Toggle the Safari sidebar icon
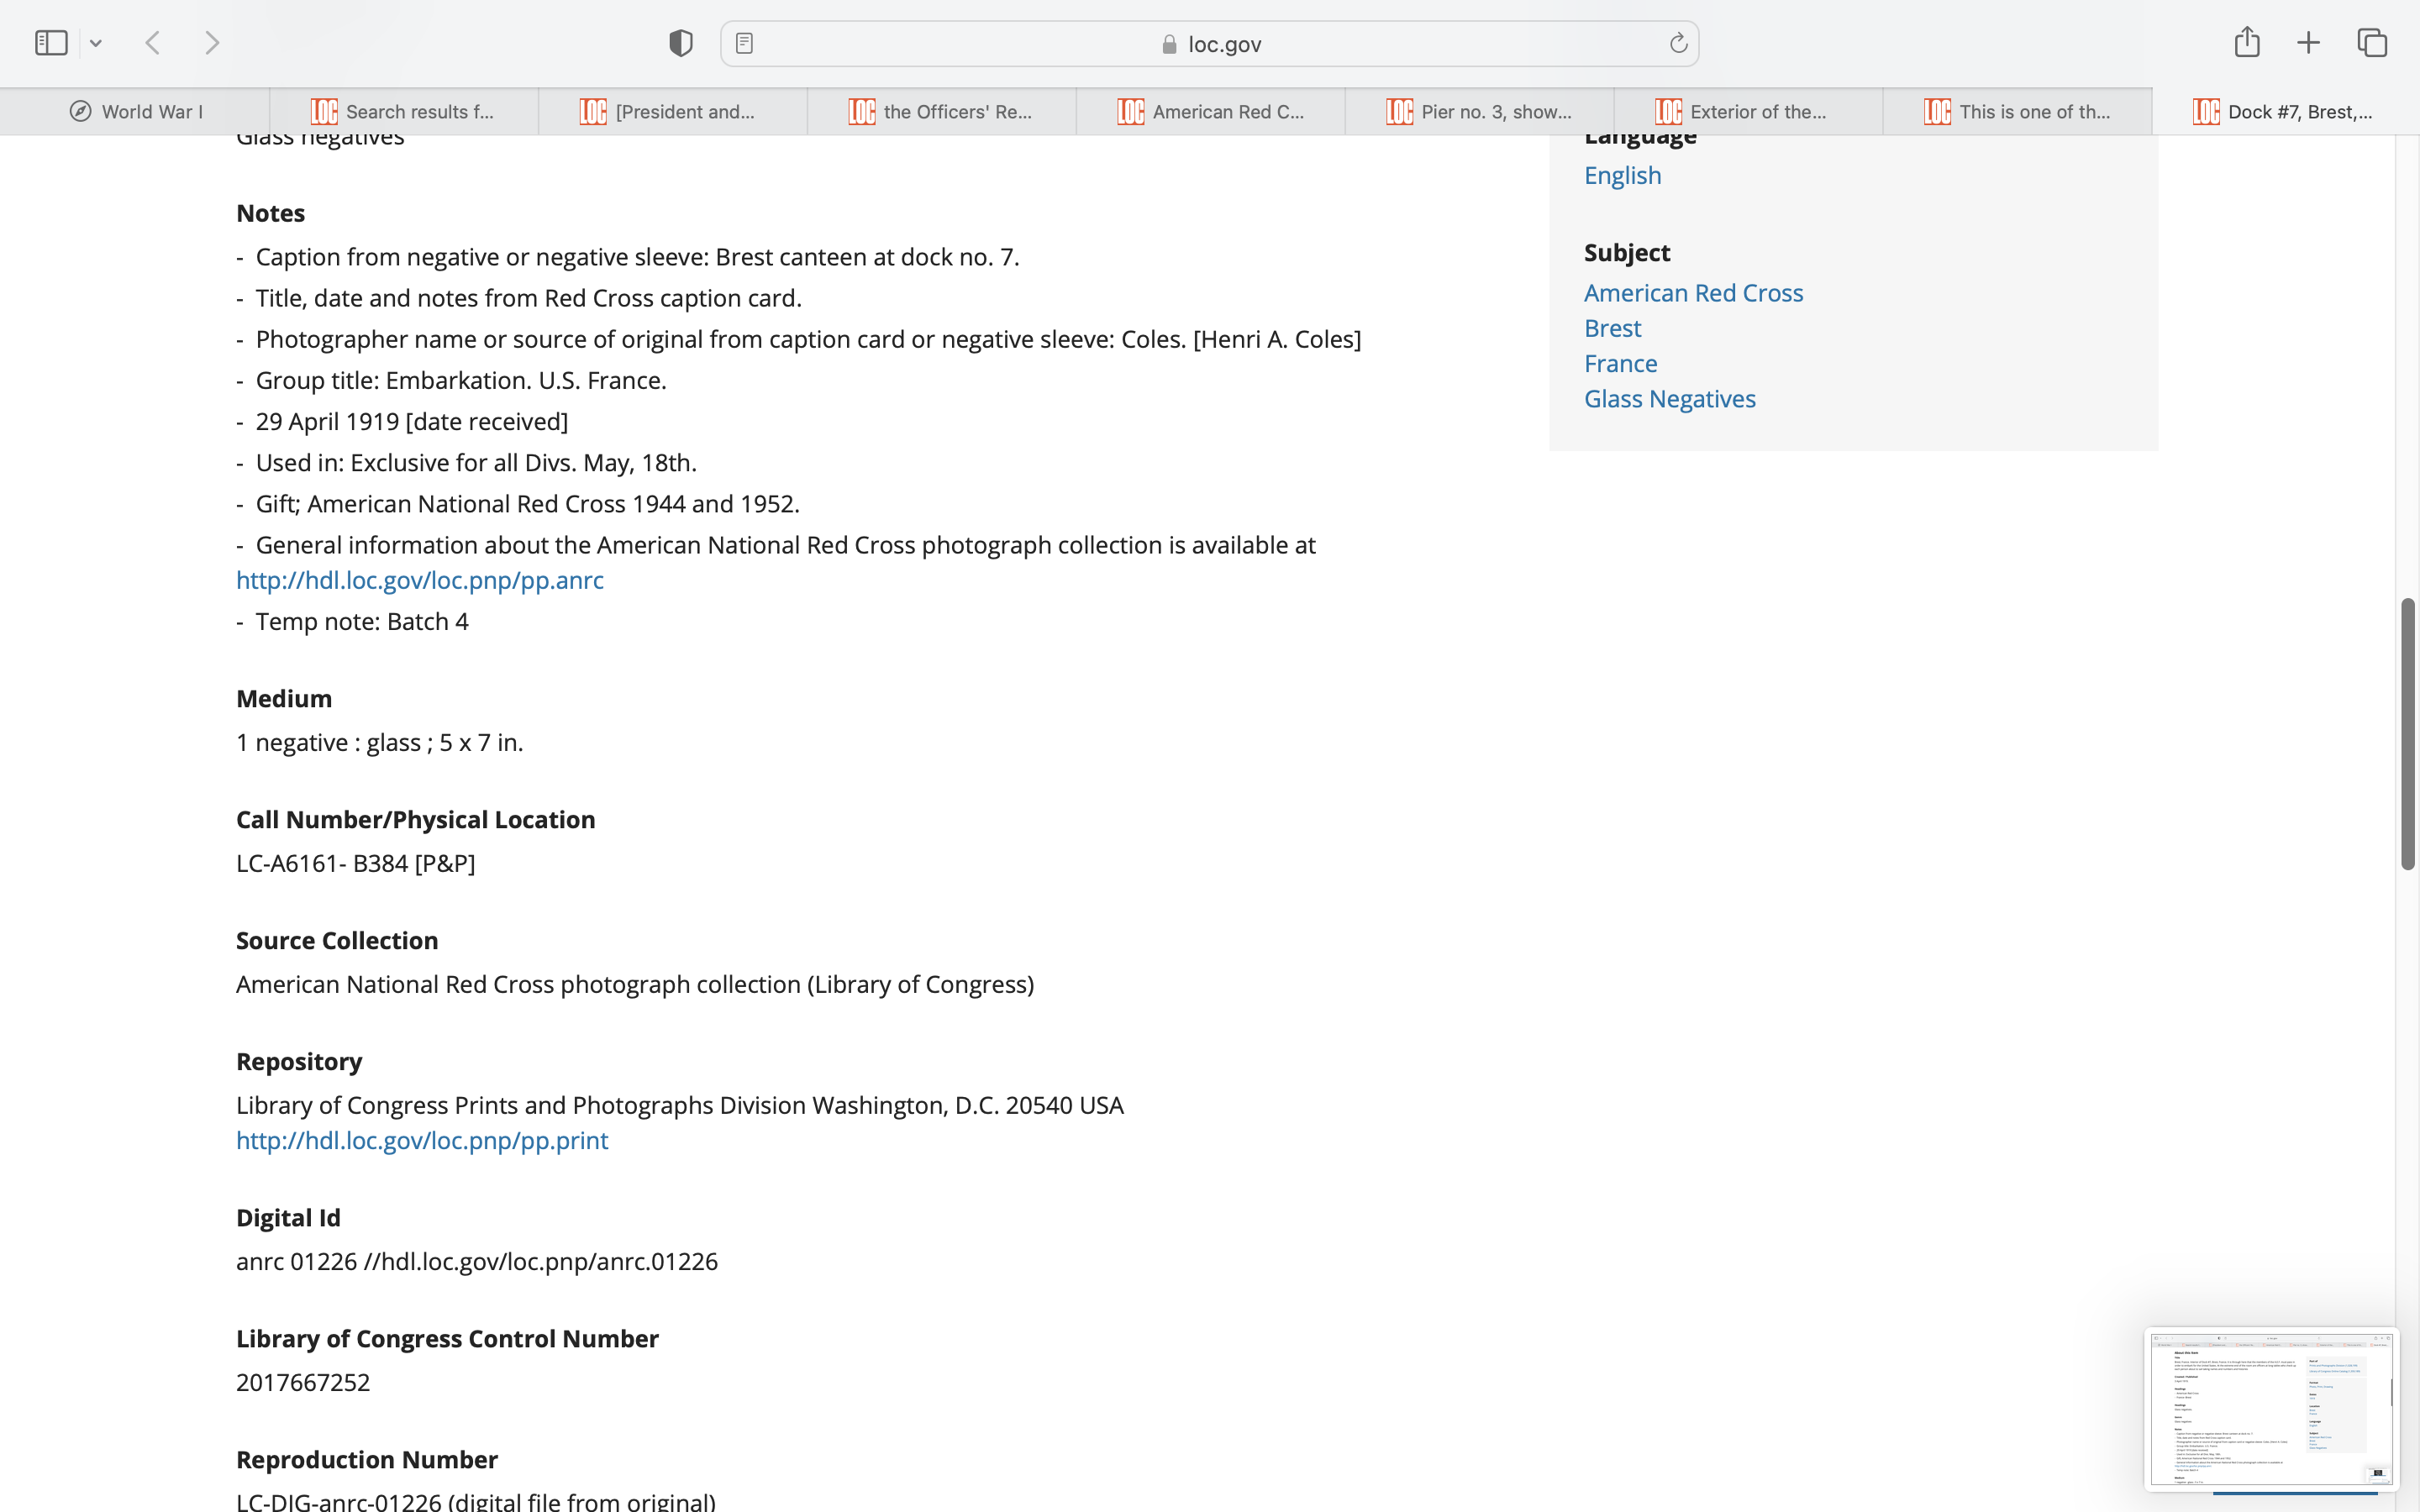This screenshot has height=1512, width=2420. pos(51,43)
